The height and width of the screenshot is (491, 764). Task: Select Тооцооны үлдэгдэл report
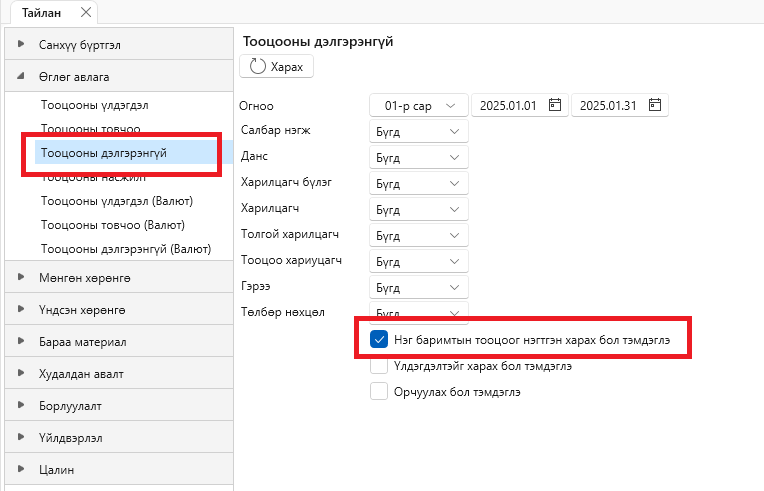click(95, 105)
